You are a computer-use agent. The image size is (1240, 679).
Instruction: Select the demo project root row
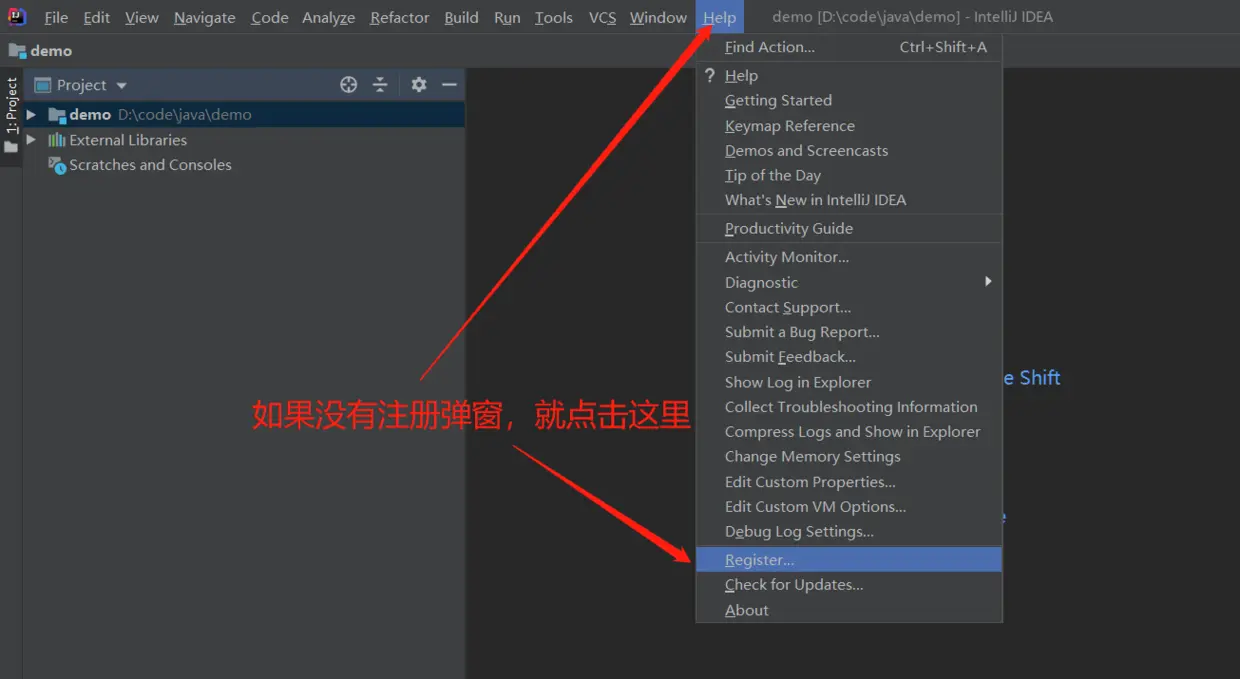(244, 115)
